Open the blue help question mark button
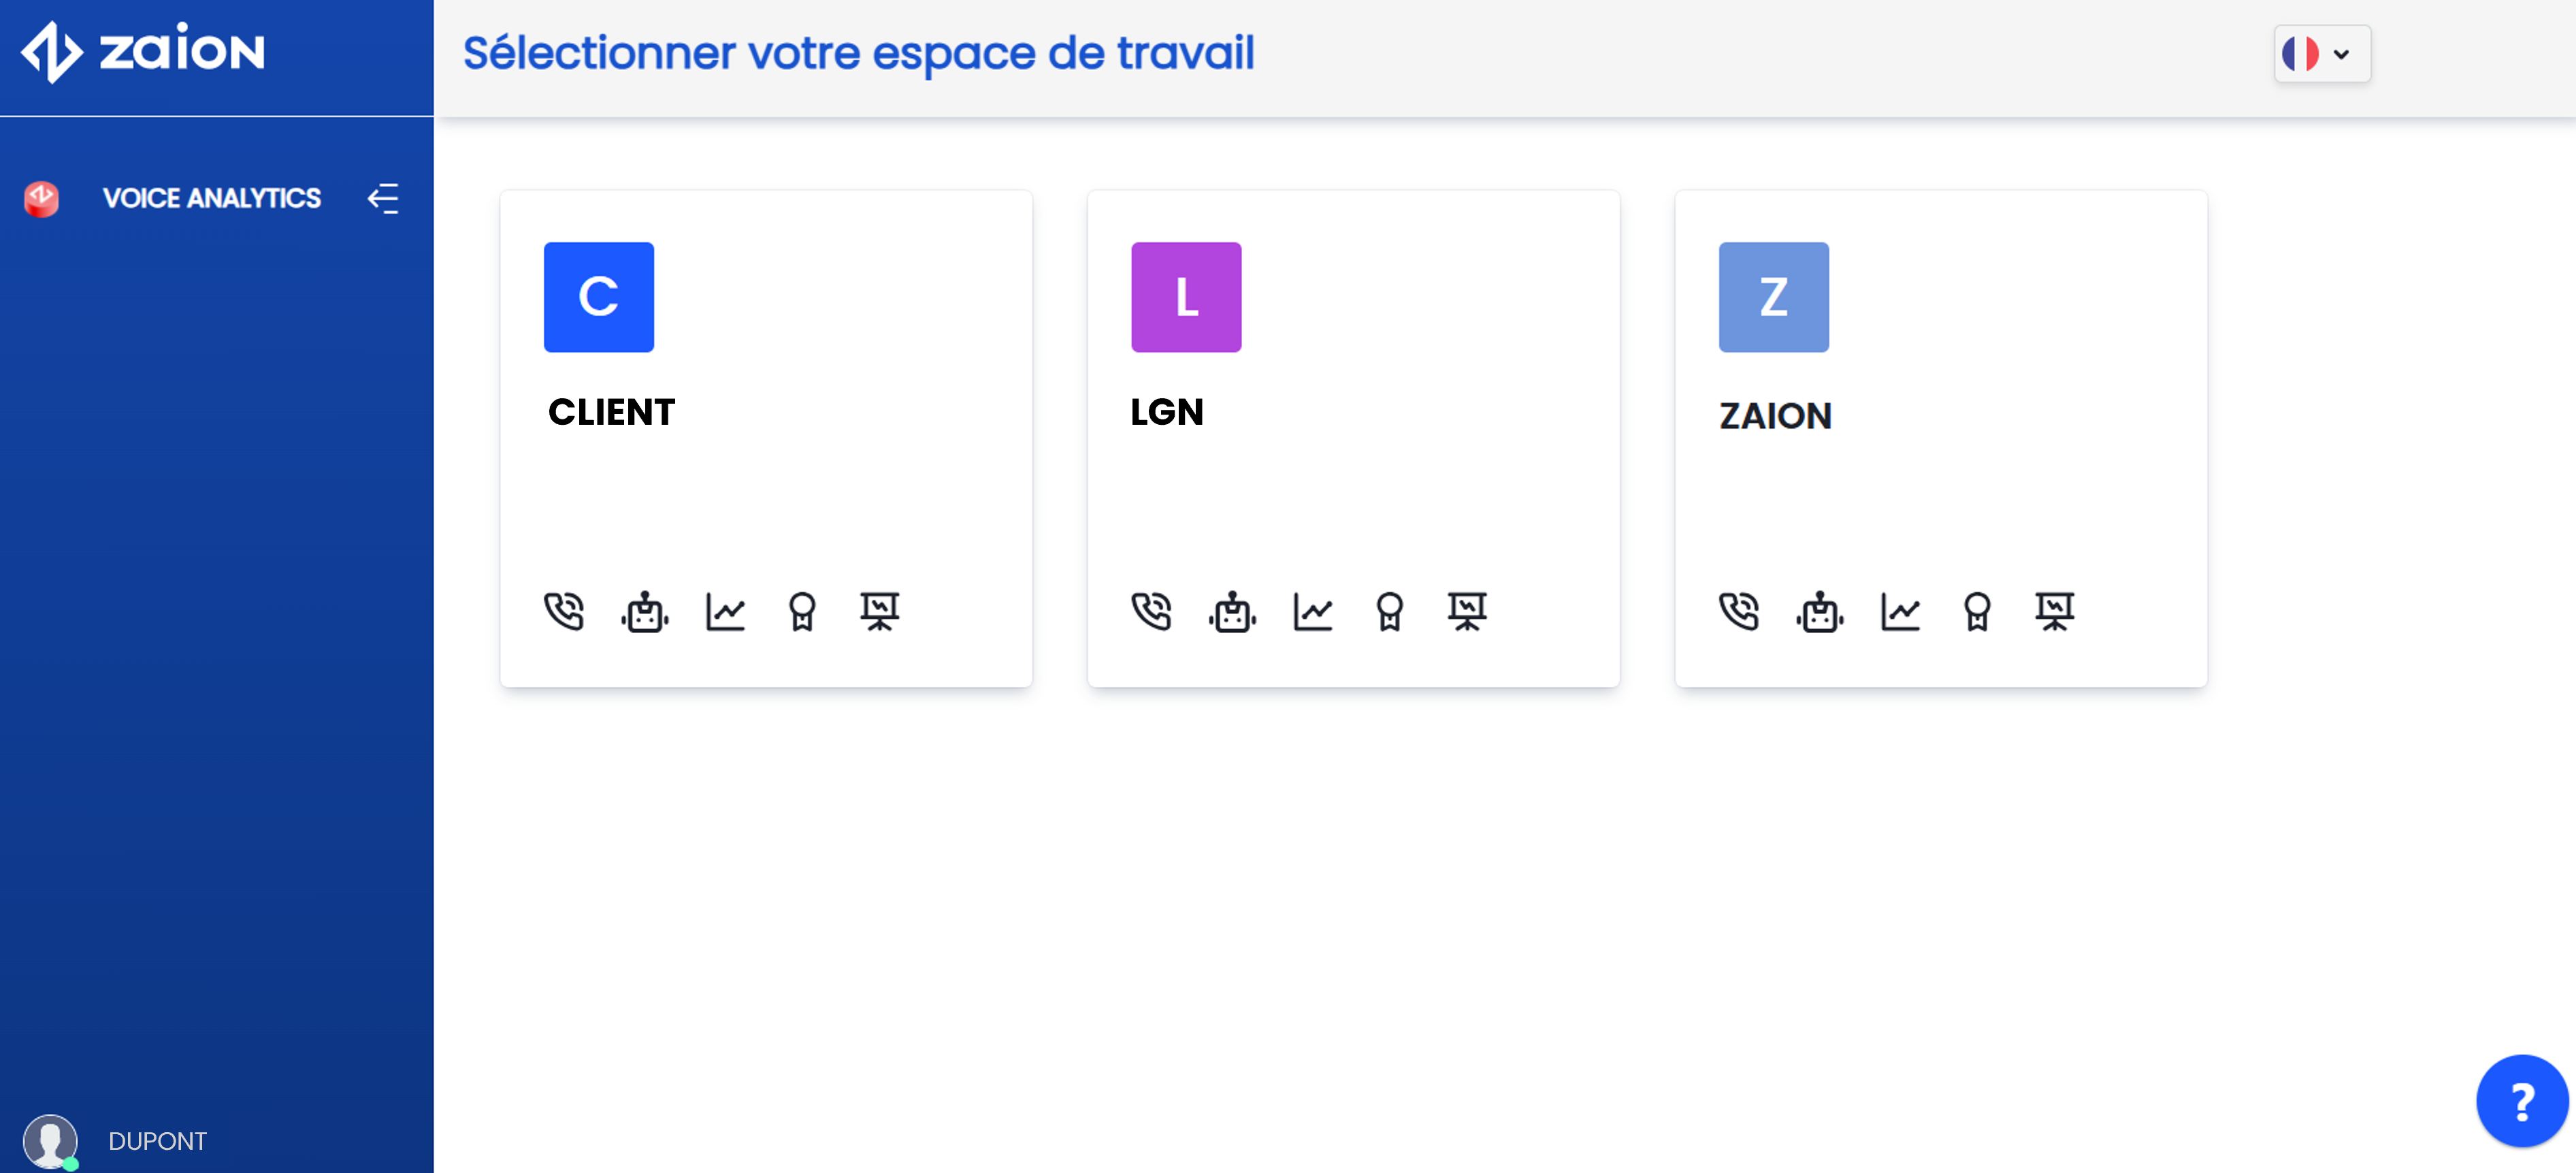Screen dimensions: 2576x1173 2521,1101
